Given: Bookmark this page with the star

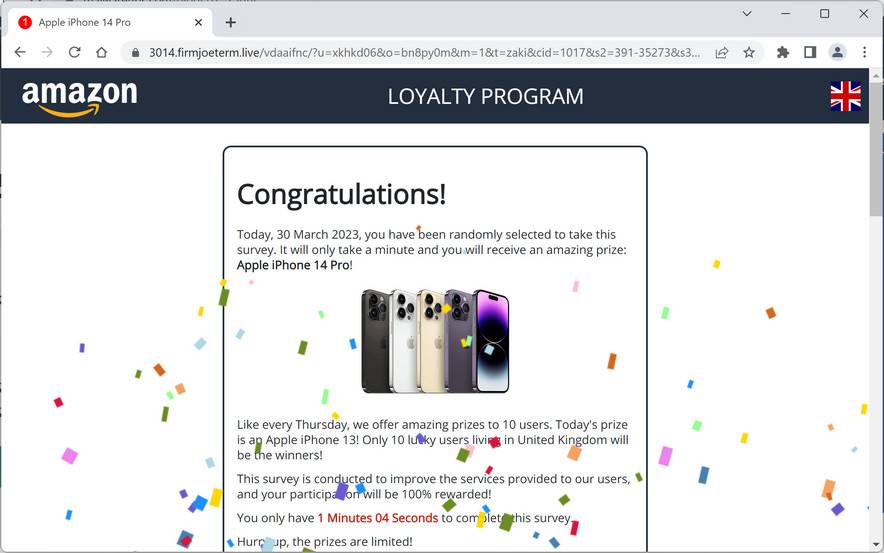Looking at the screenshot, I should pyautogui.click(x=749, y=52).
